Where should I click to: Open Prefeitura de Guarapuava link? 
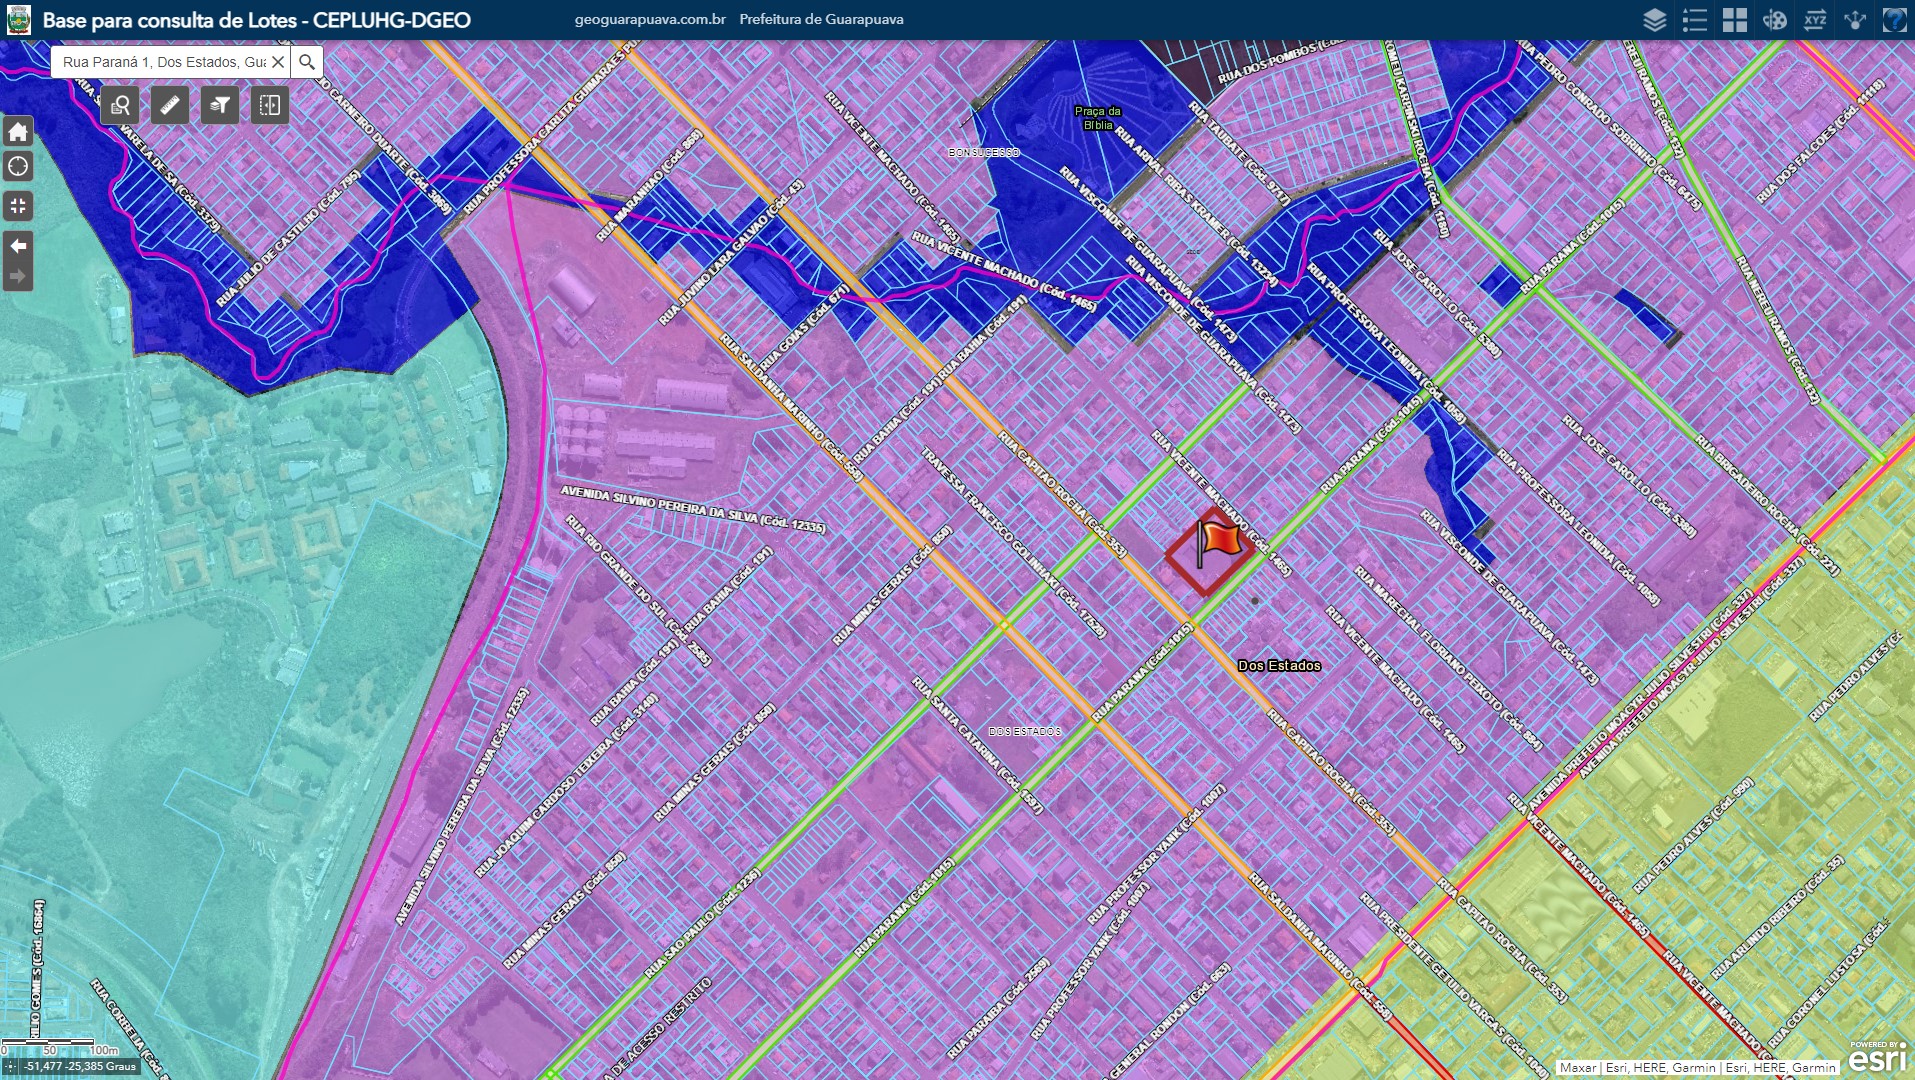point(821,19)
